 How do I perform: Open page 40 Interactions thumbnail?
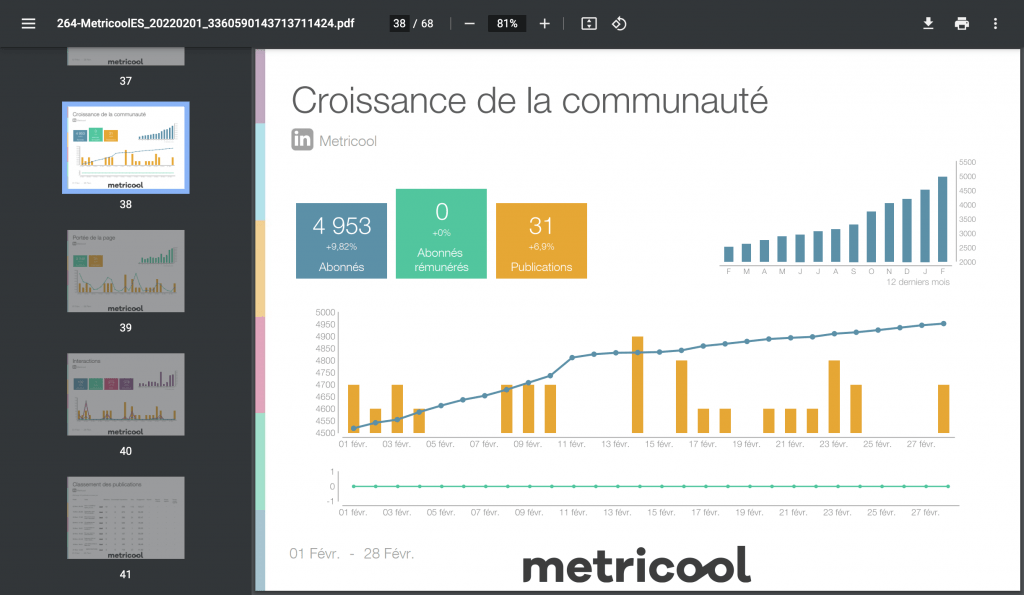[125, 394]
